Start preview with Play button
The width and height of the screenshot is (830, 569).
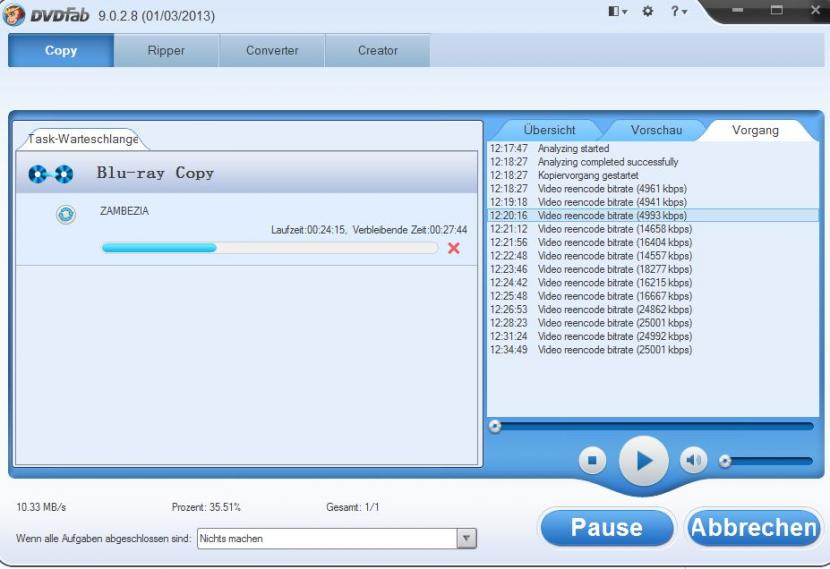[644, 461]
